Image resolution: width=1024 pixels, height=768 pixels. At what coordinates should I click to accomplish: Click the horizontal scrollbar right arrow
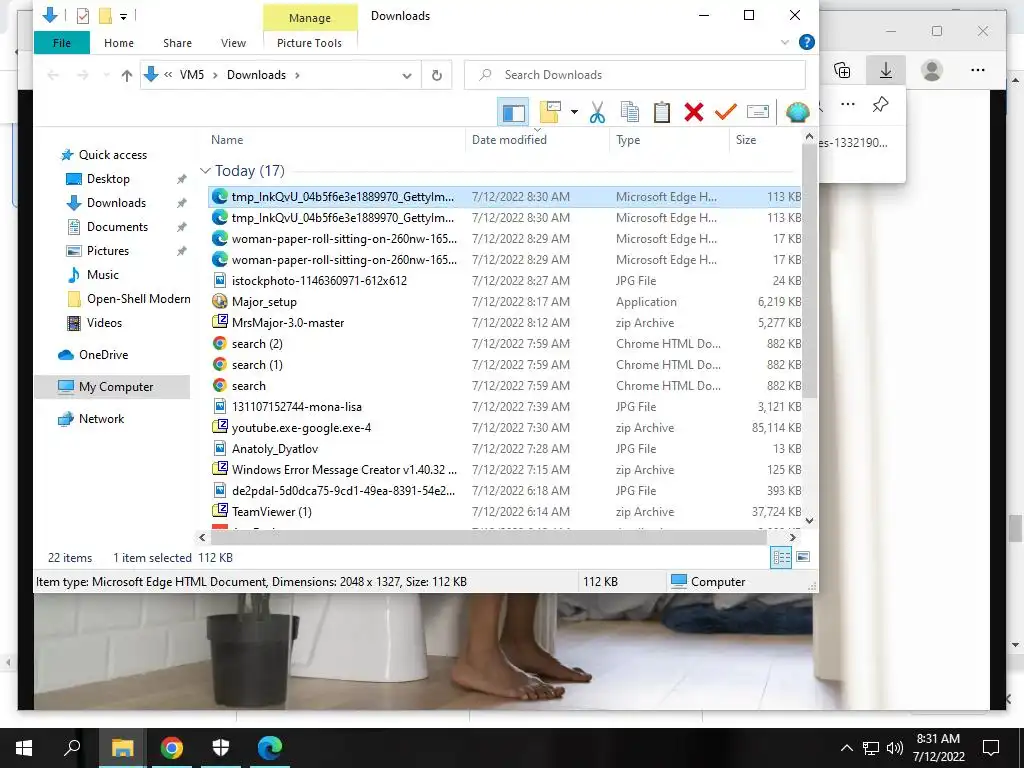[792, 537]
